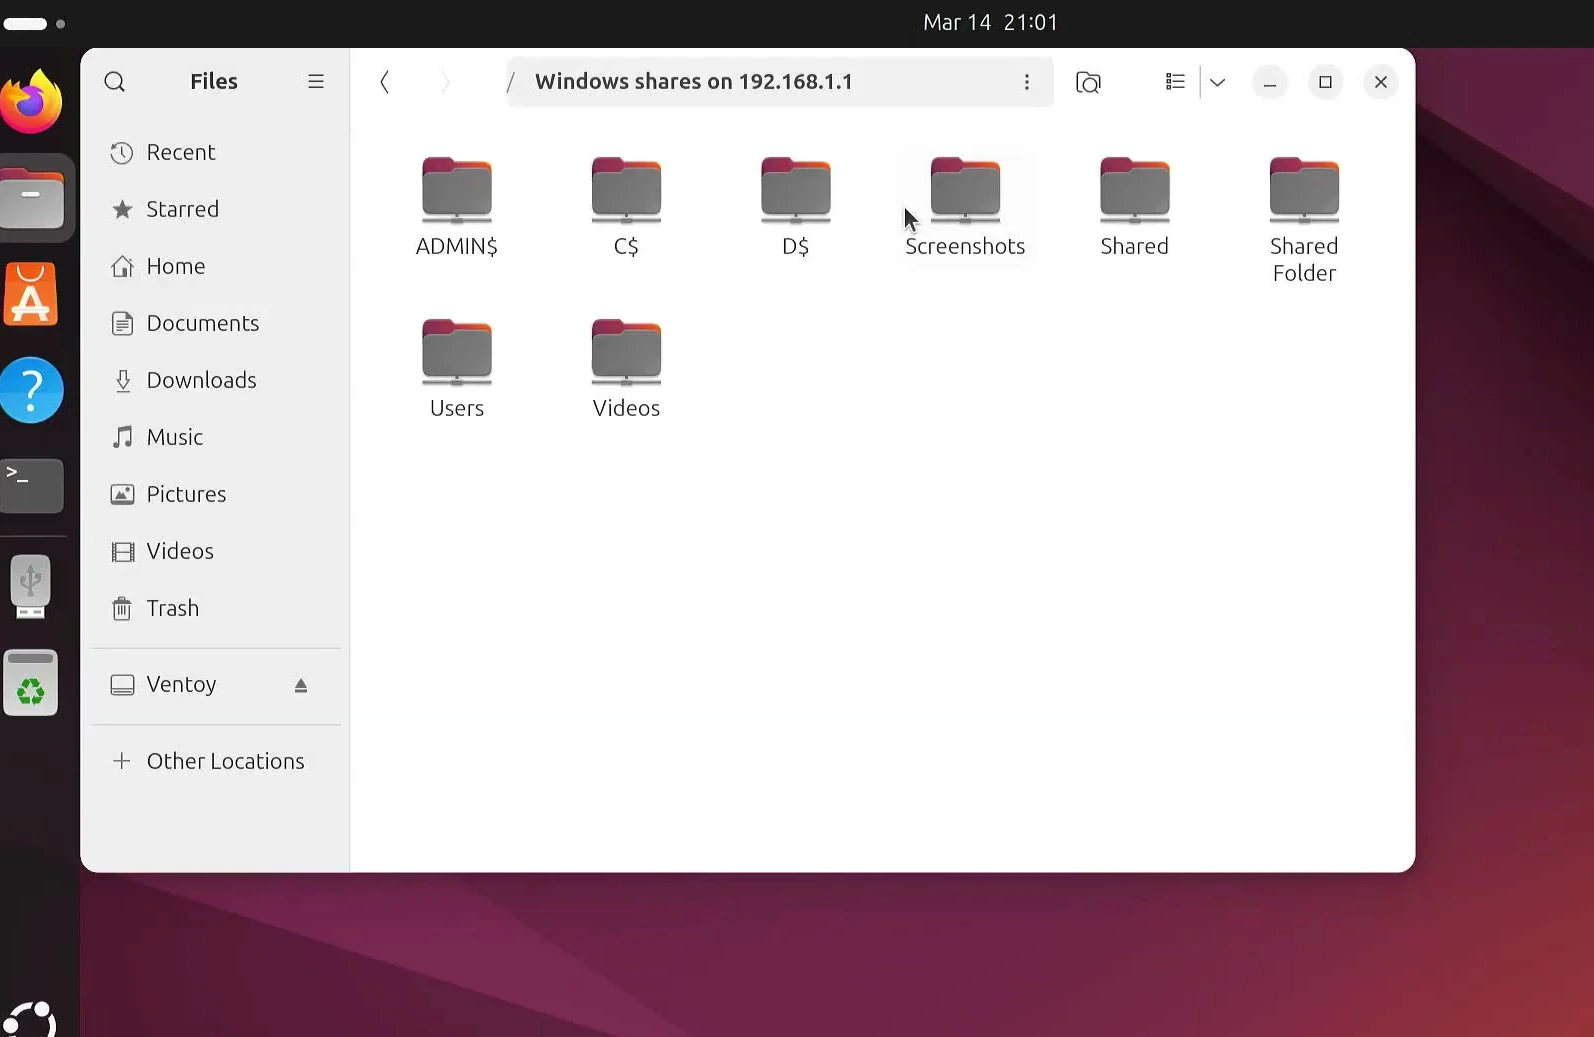The image size is (1594, 1037).
Task: Select the Shared Folder share icon
Action: pos(1304,220)
